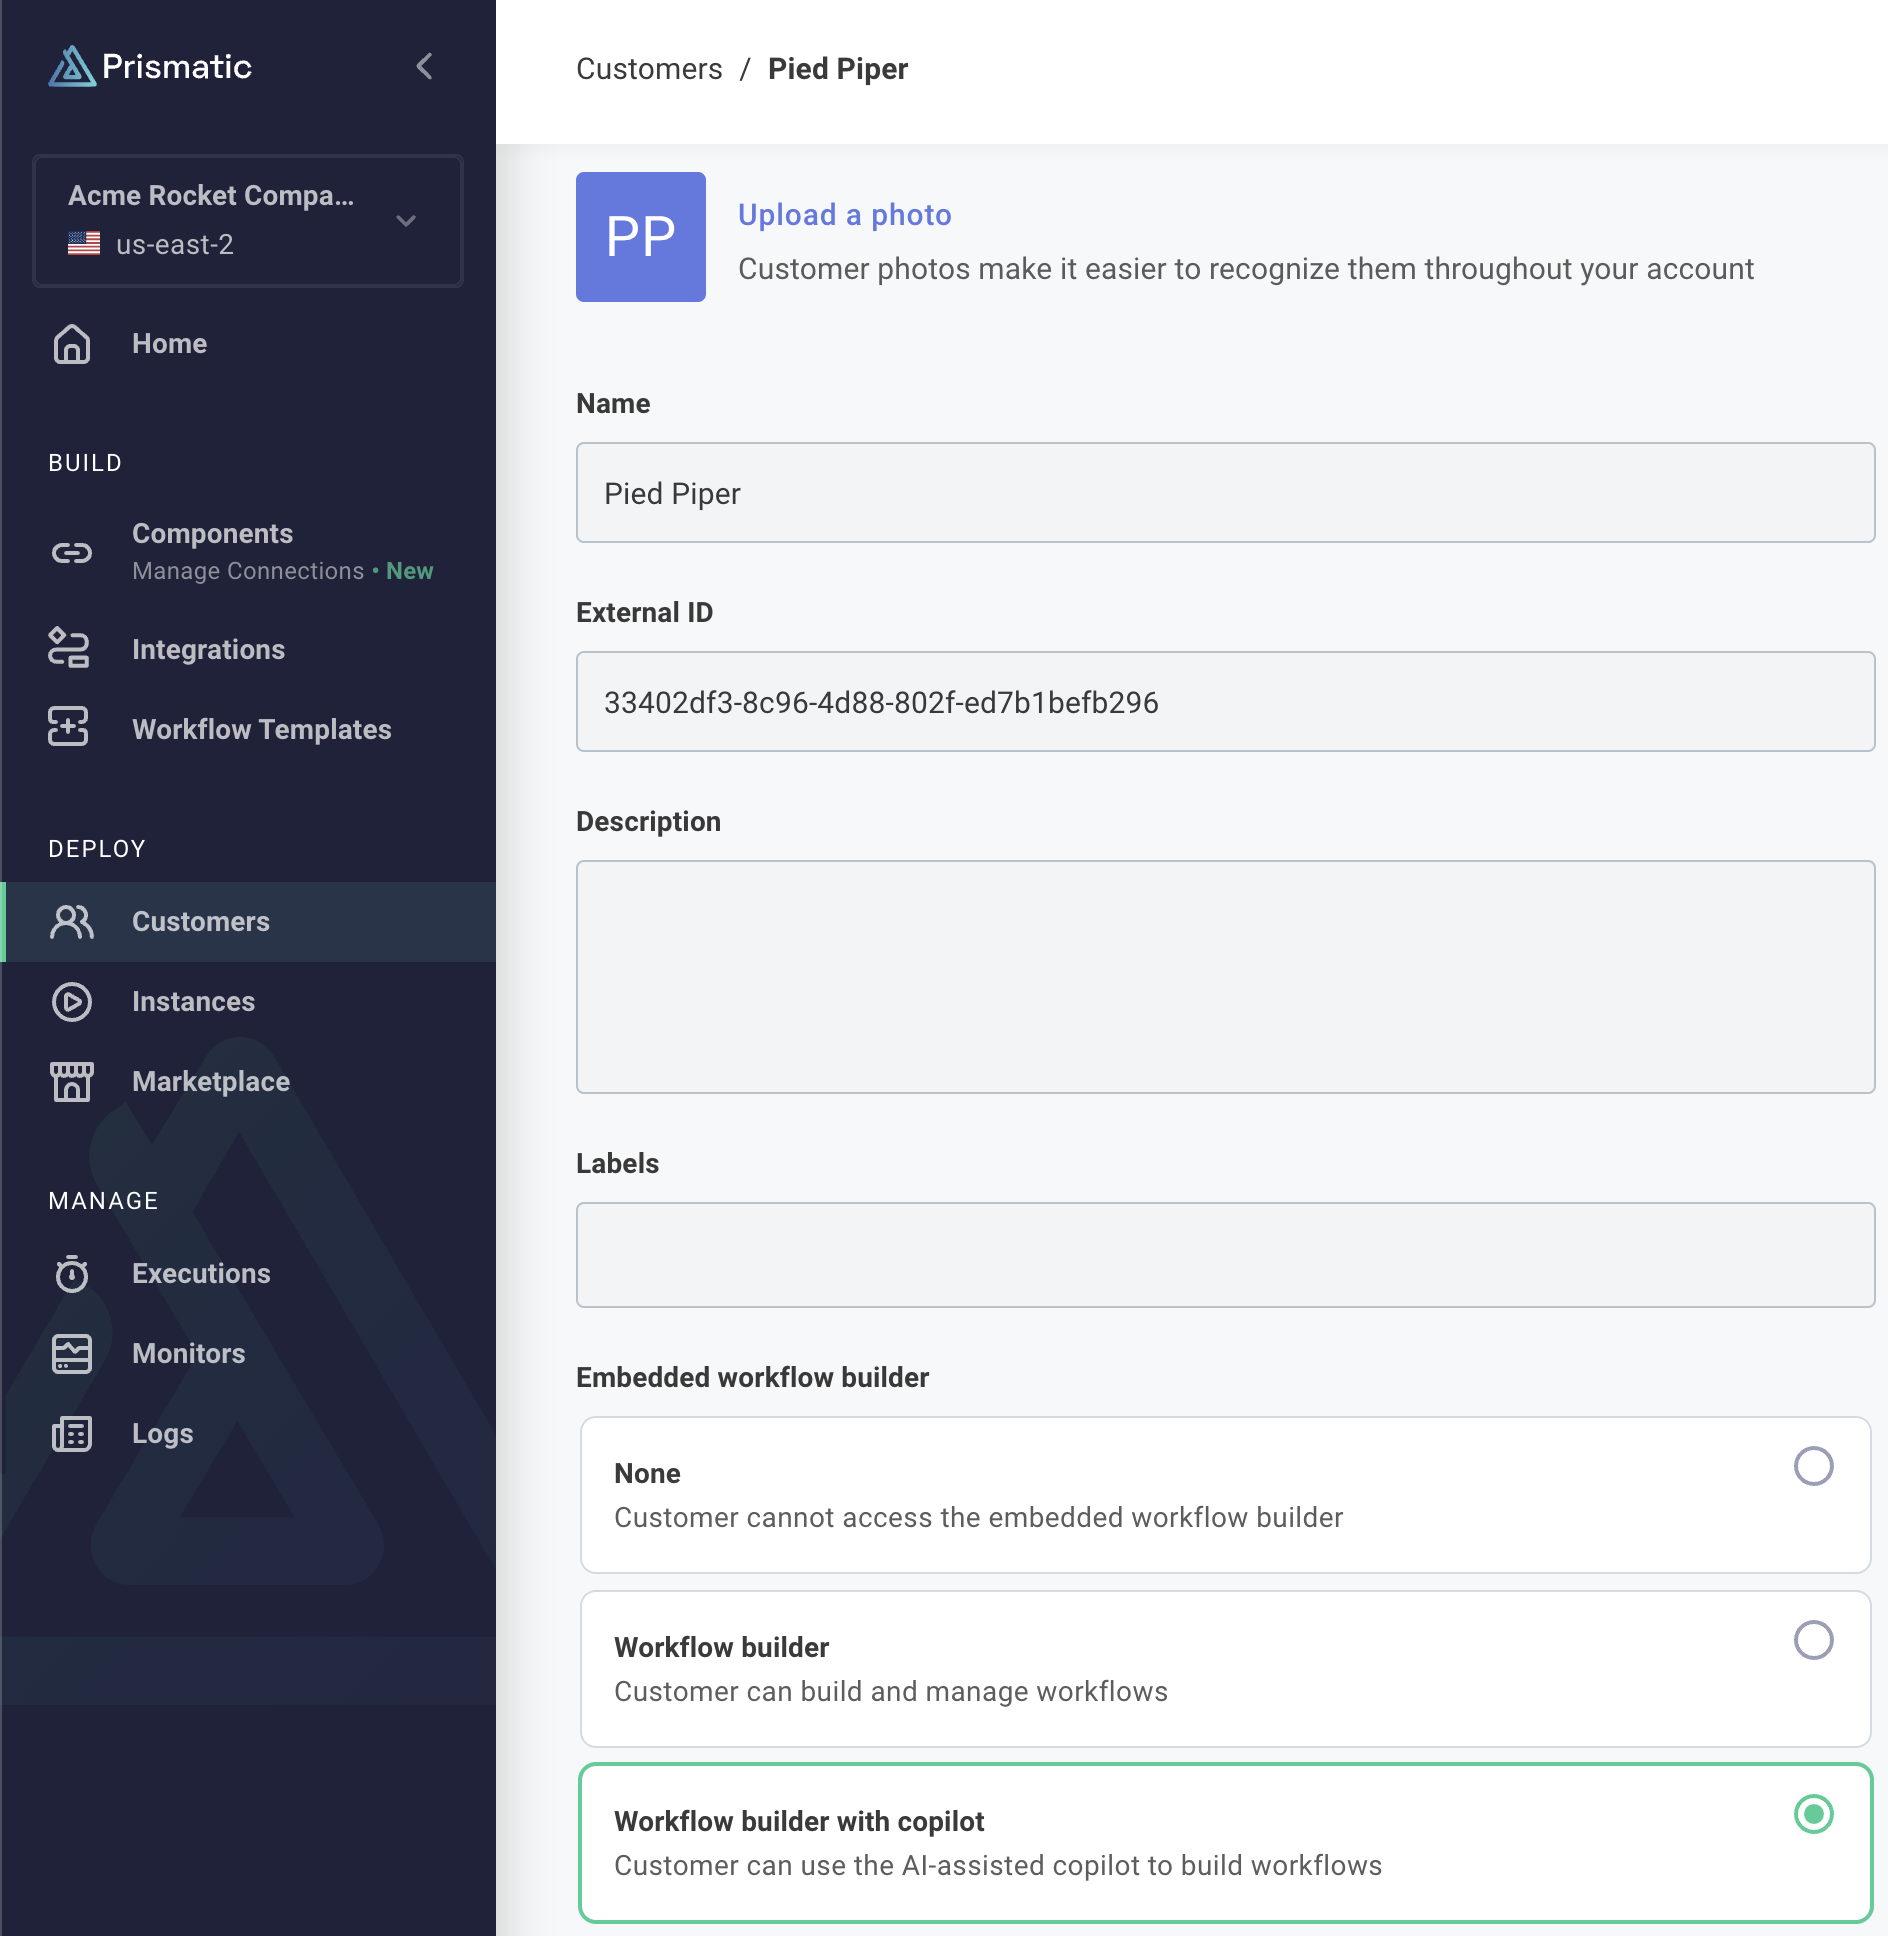Click the Prismatic logo icon
Viewport: 1888px width, 1936px height.
click(71, 66)
